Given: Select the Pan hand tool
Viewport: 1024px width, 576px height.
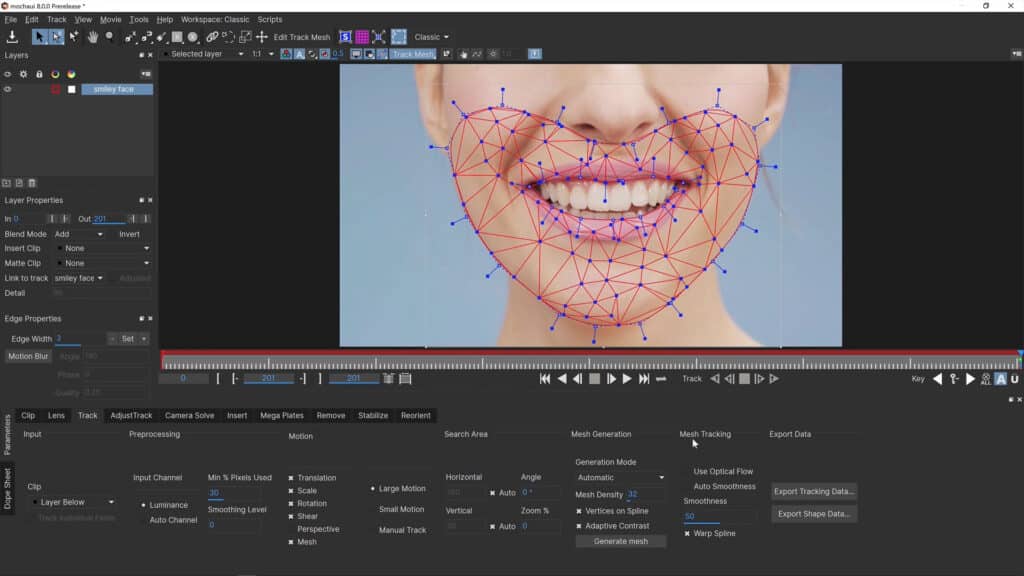Looking at the screenshot, I should point(93,37).
